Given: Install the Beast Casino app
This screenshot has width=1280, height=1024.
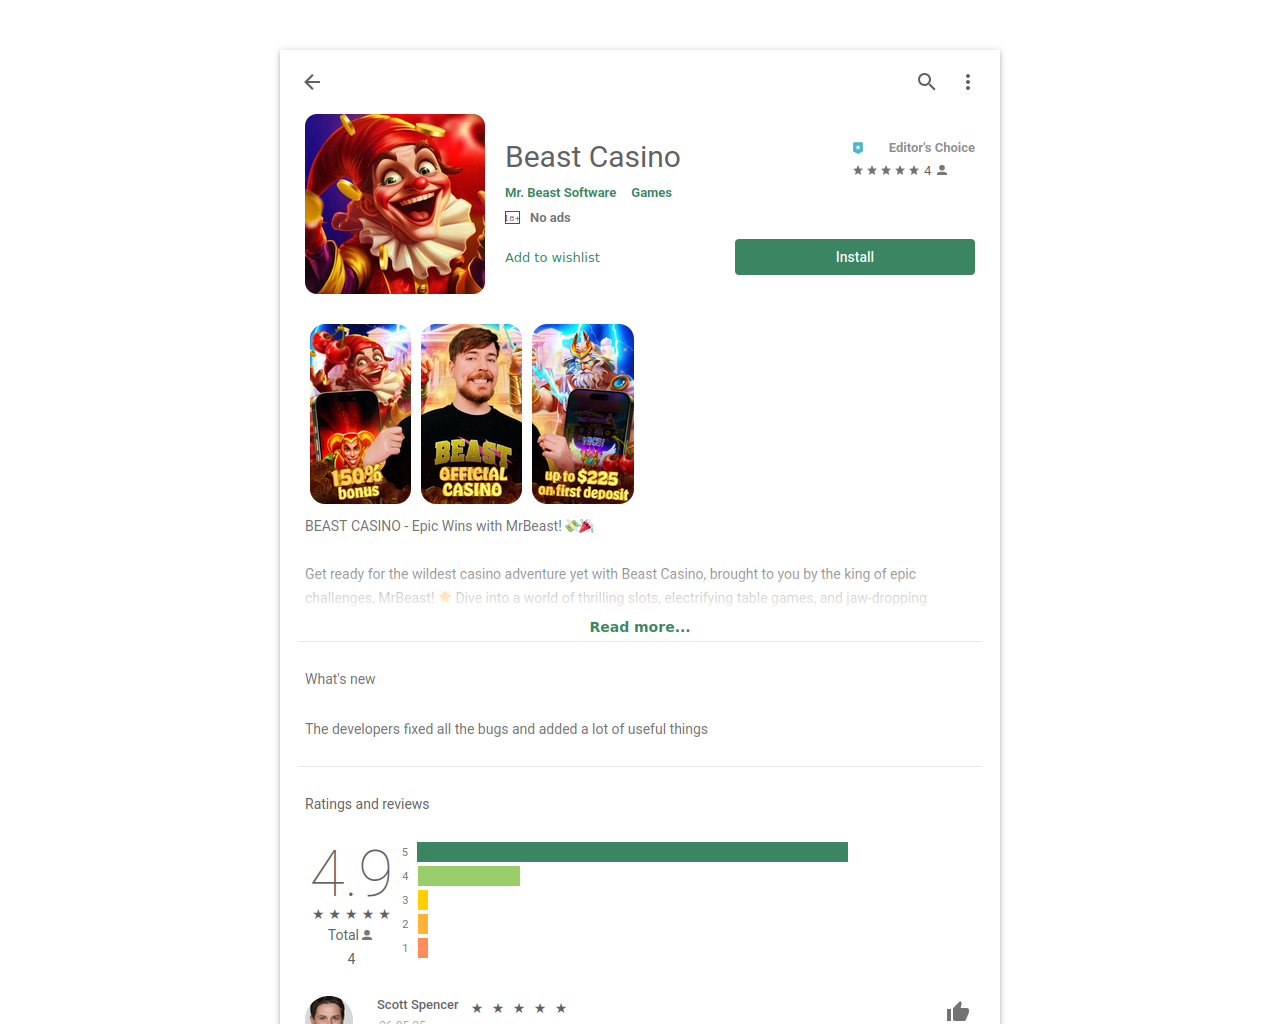Looking at the screenshot, I should point(855,257).
